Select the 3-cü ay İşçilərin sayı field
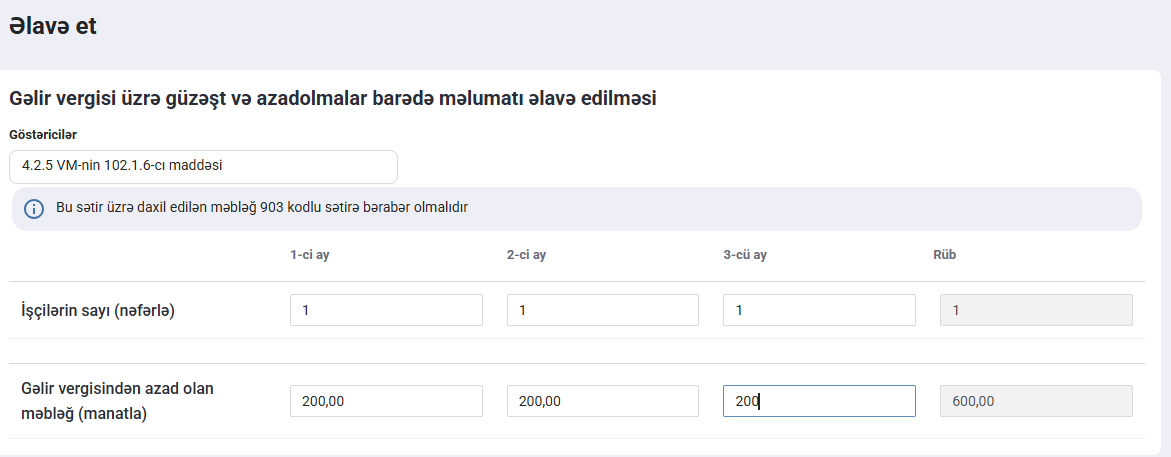The image size is (1171, 457). point(819,310)
